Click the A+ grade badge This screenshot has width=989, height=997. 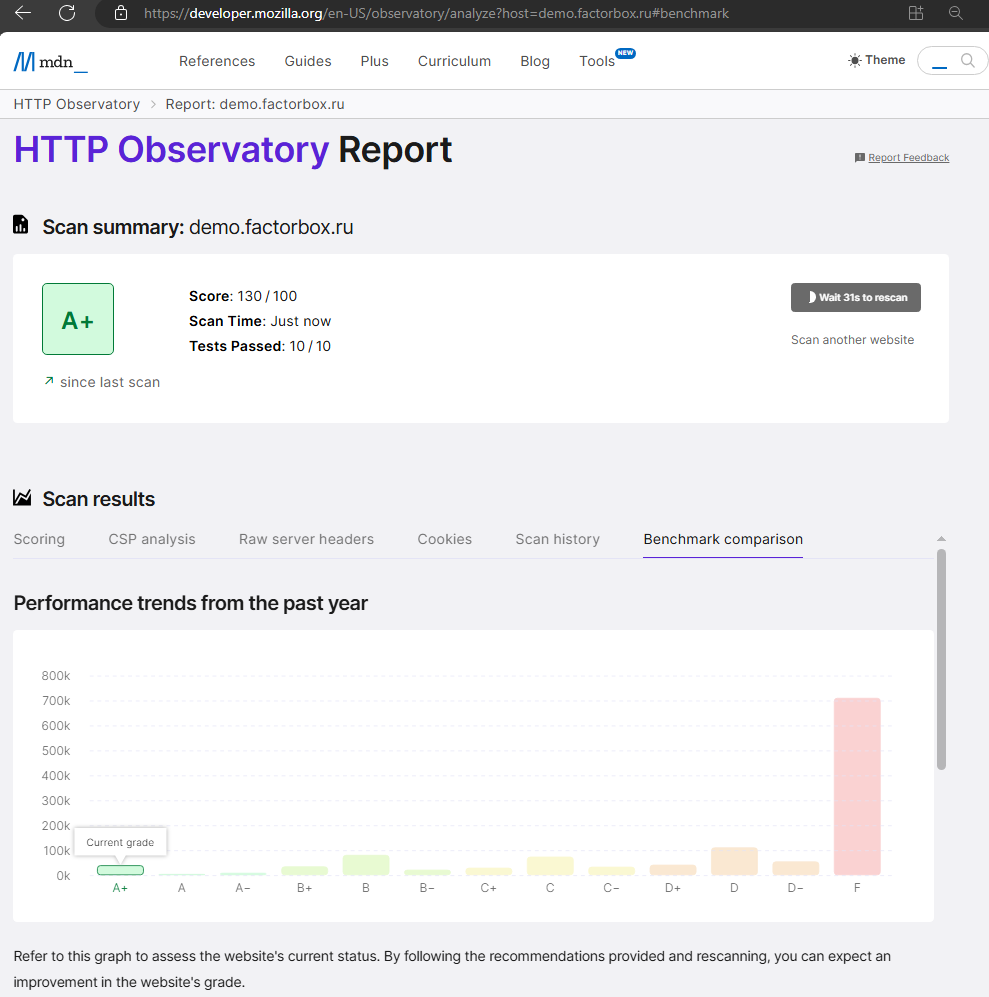point(78,319)
